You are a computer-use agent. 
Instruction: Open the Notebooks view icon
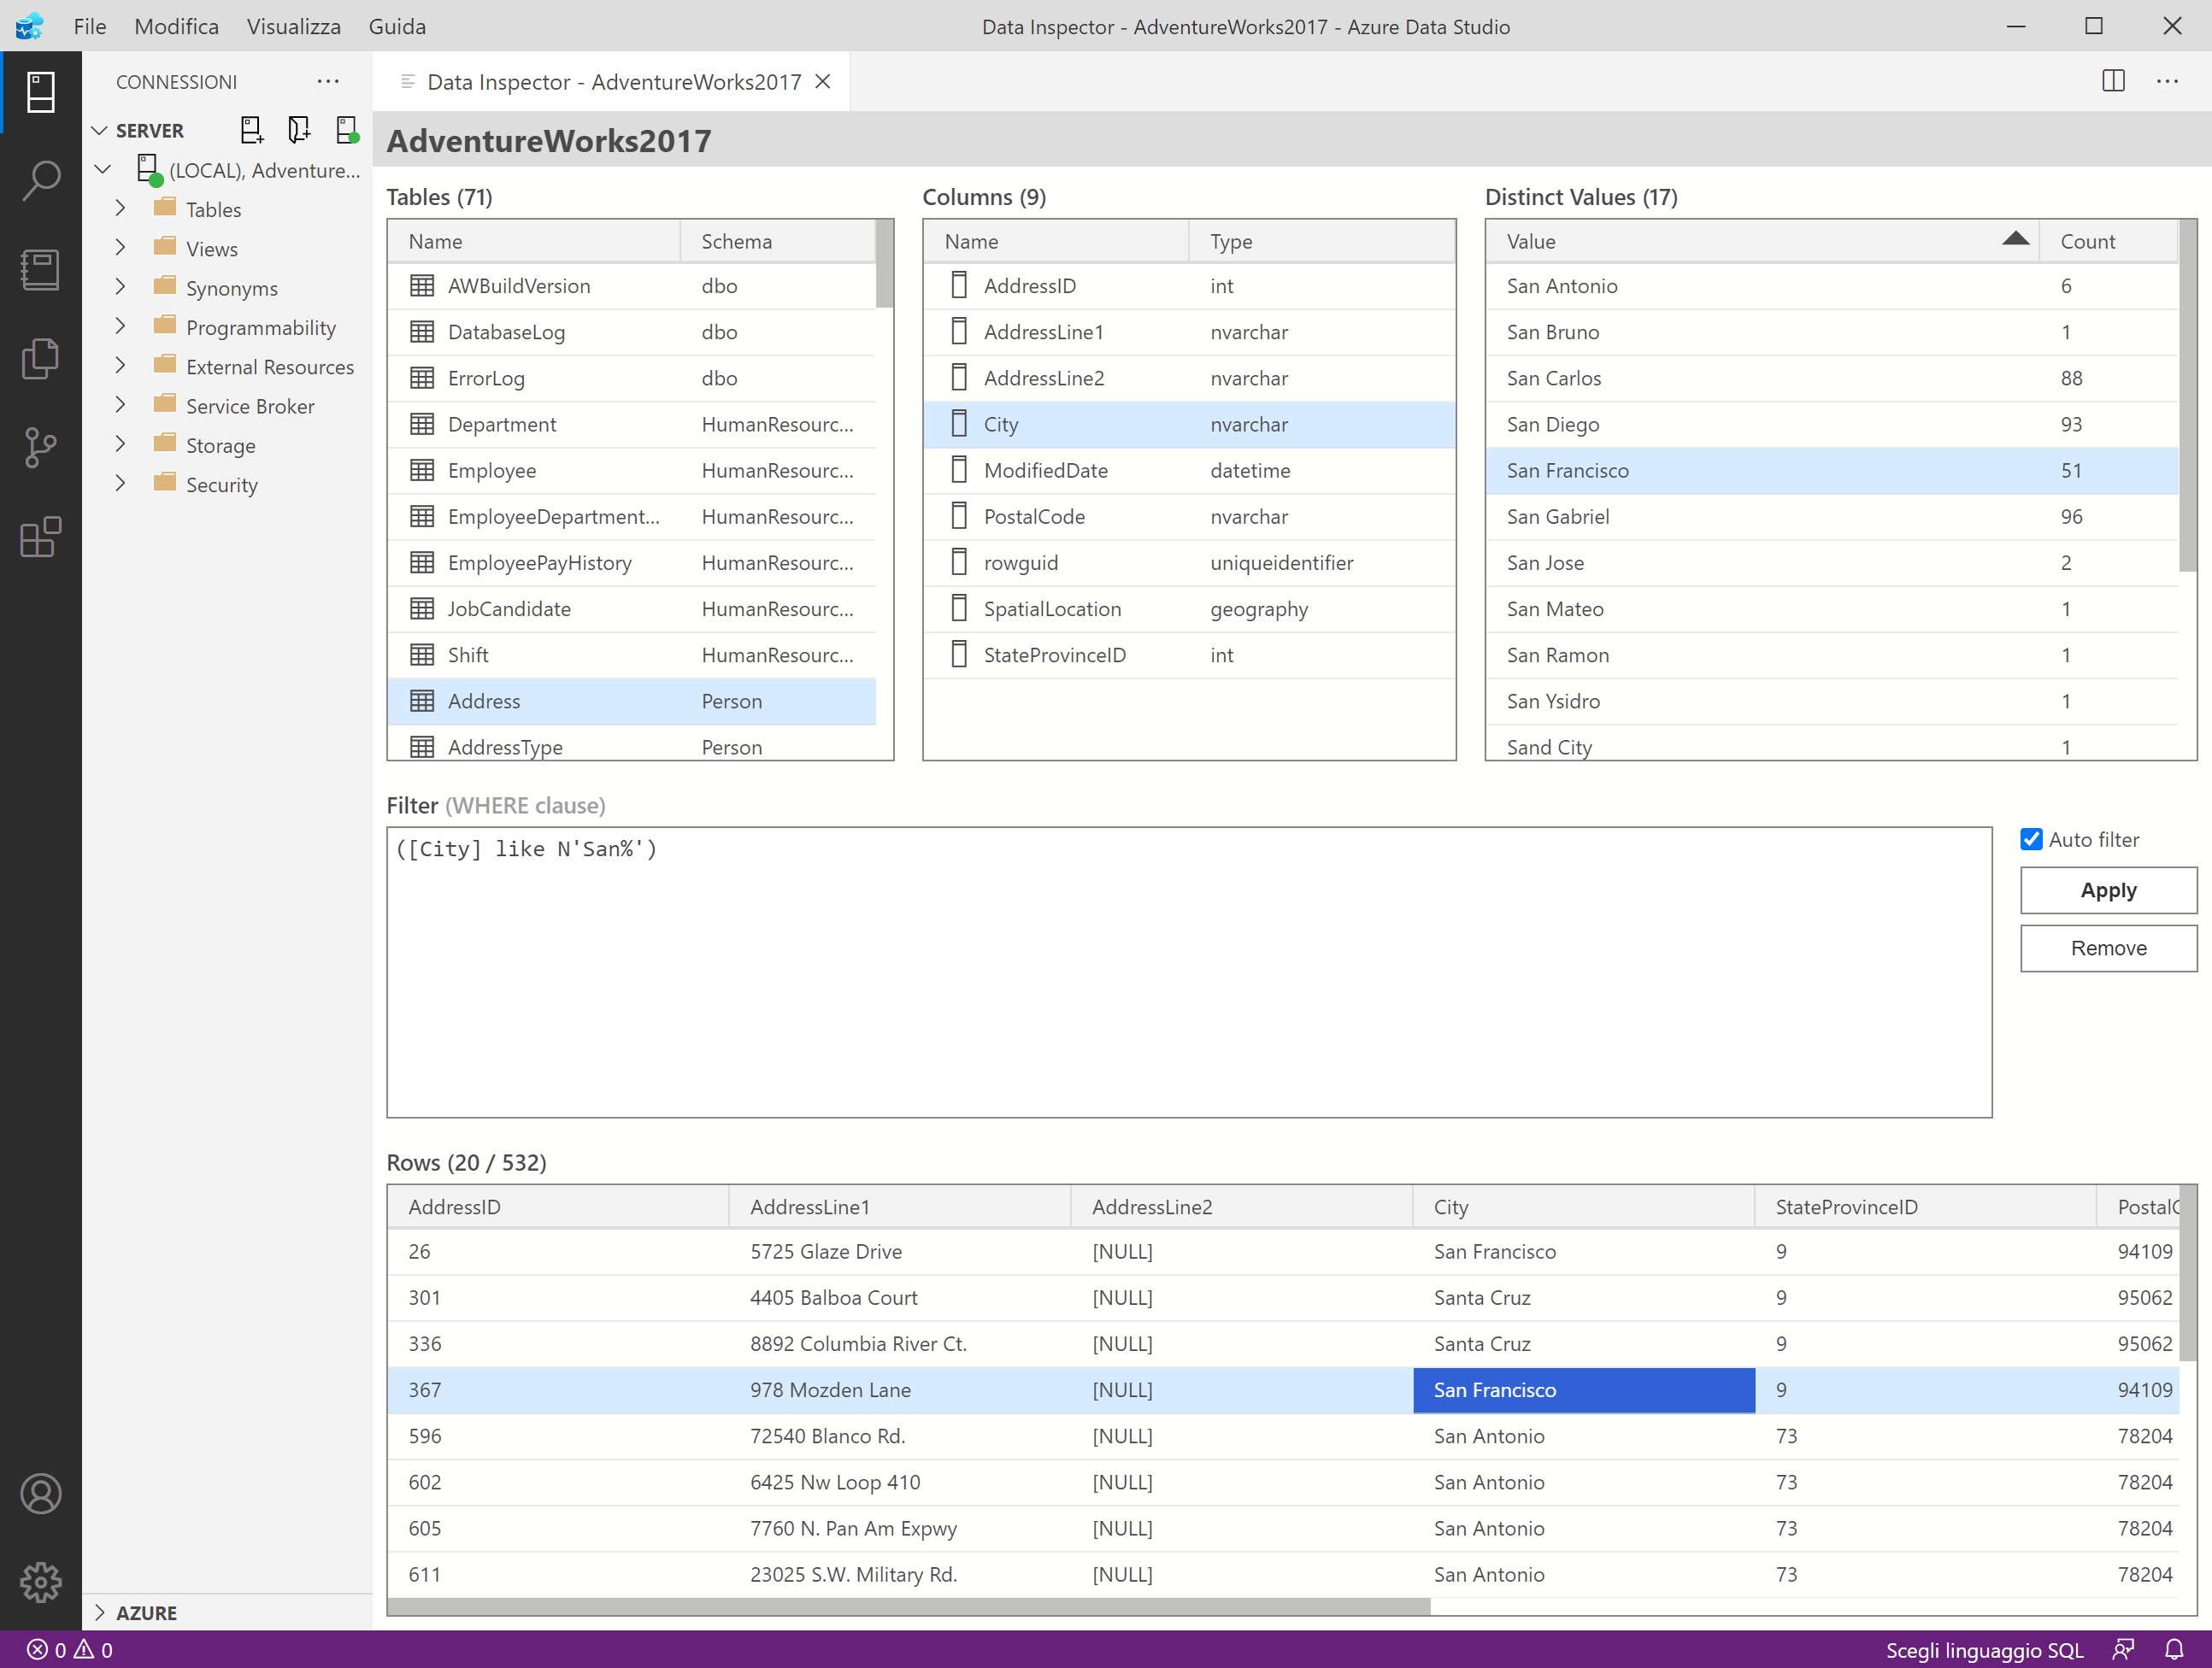point(40,269)
